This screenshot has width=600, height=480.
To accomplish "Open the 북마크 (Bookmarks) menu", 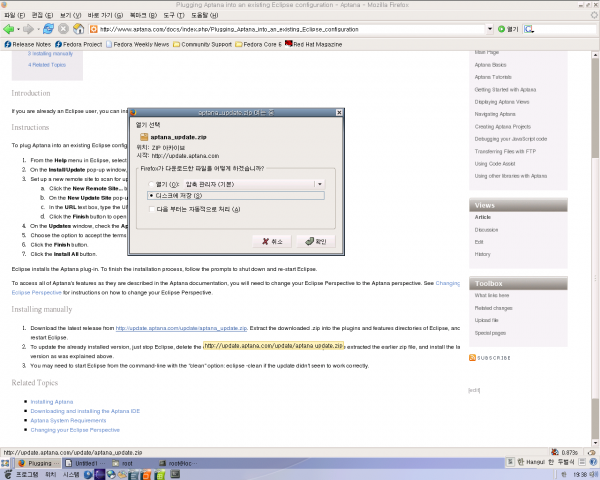I will click(x=143, y=15).
